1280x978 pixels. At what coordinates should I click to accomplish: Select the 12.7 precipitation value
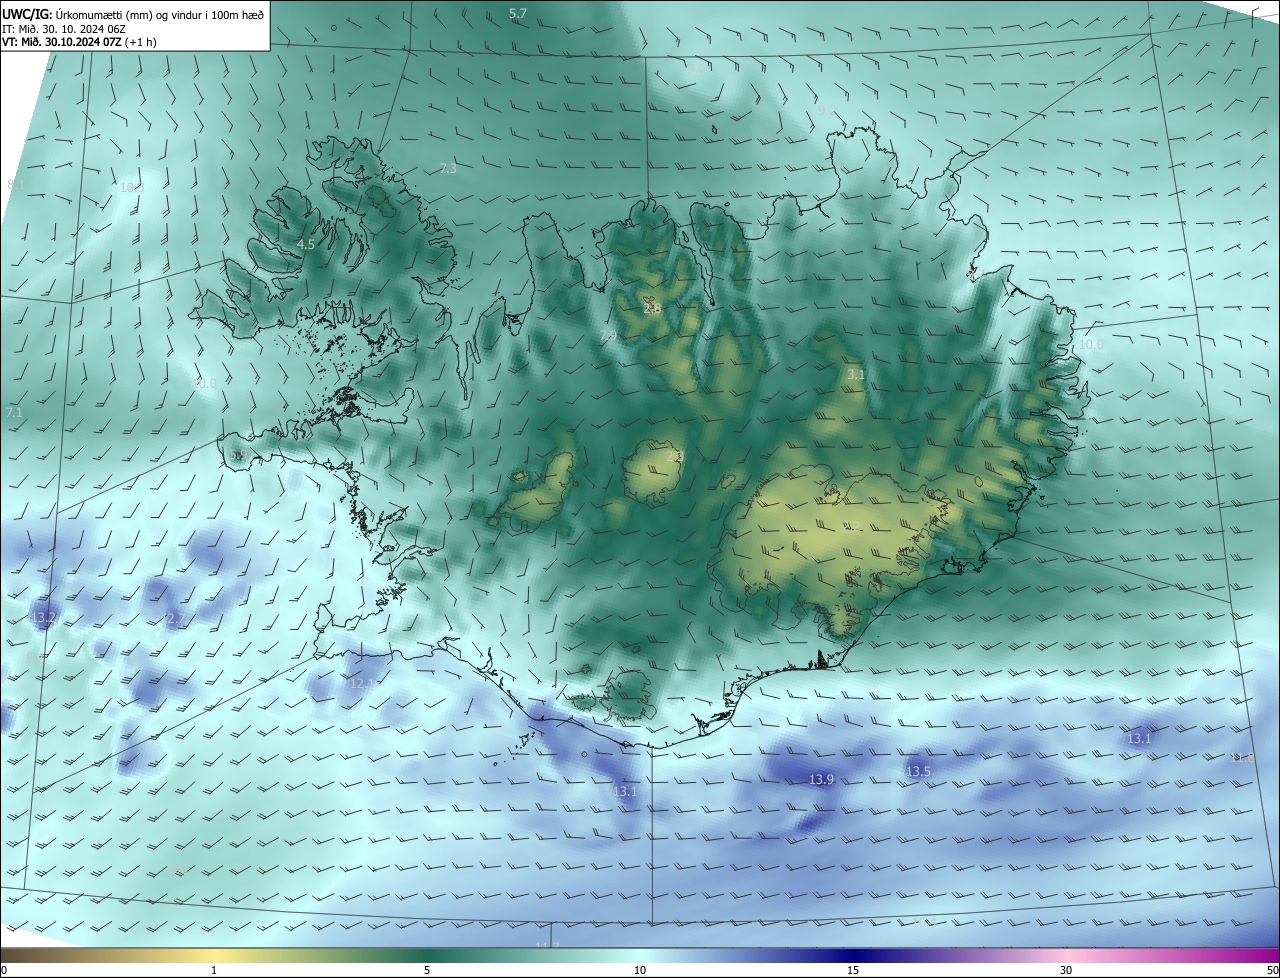tap(173, 619)
